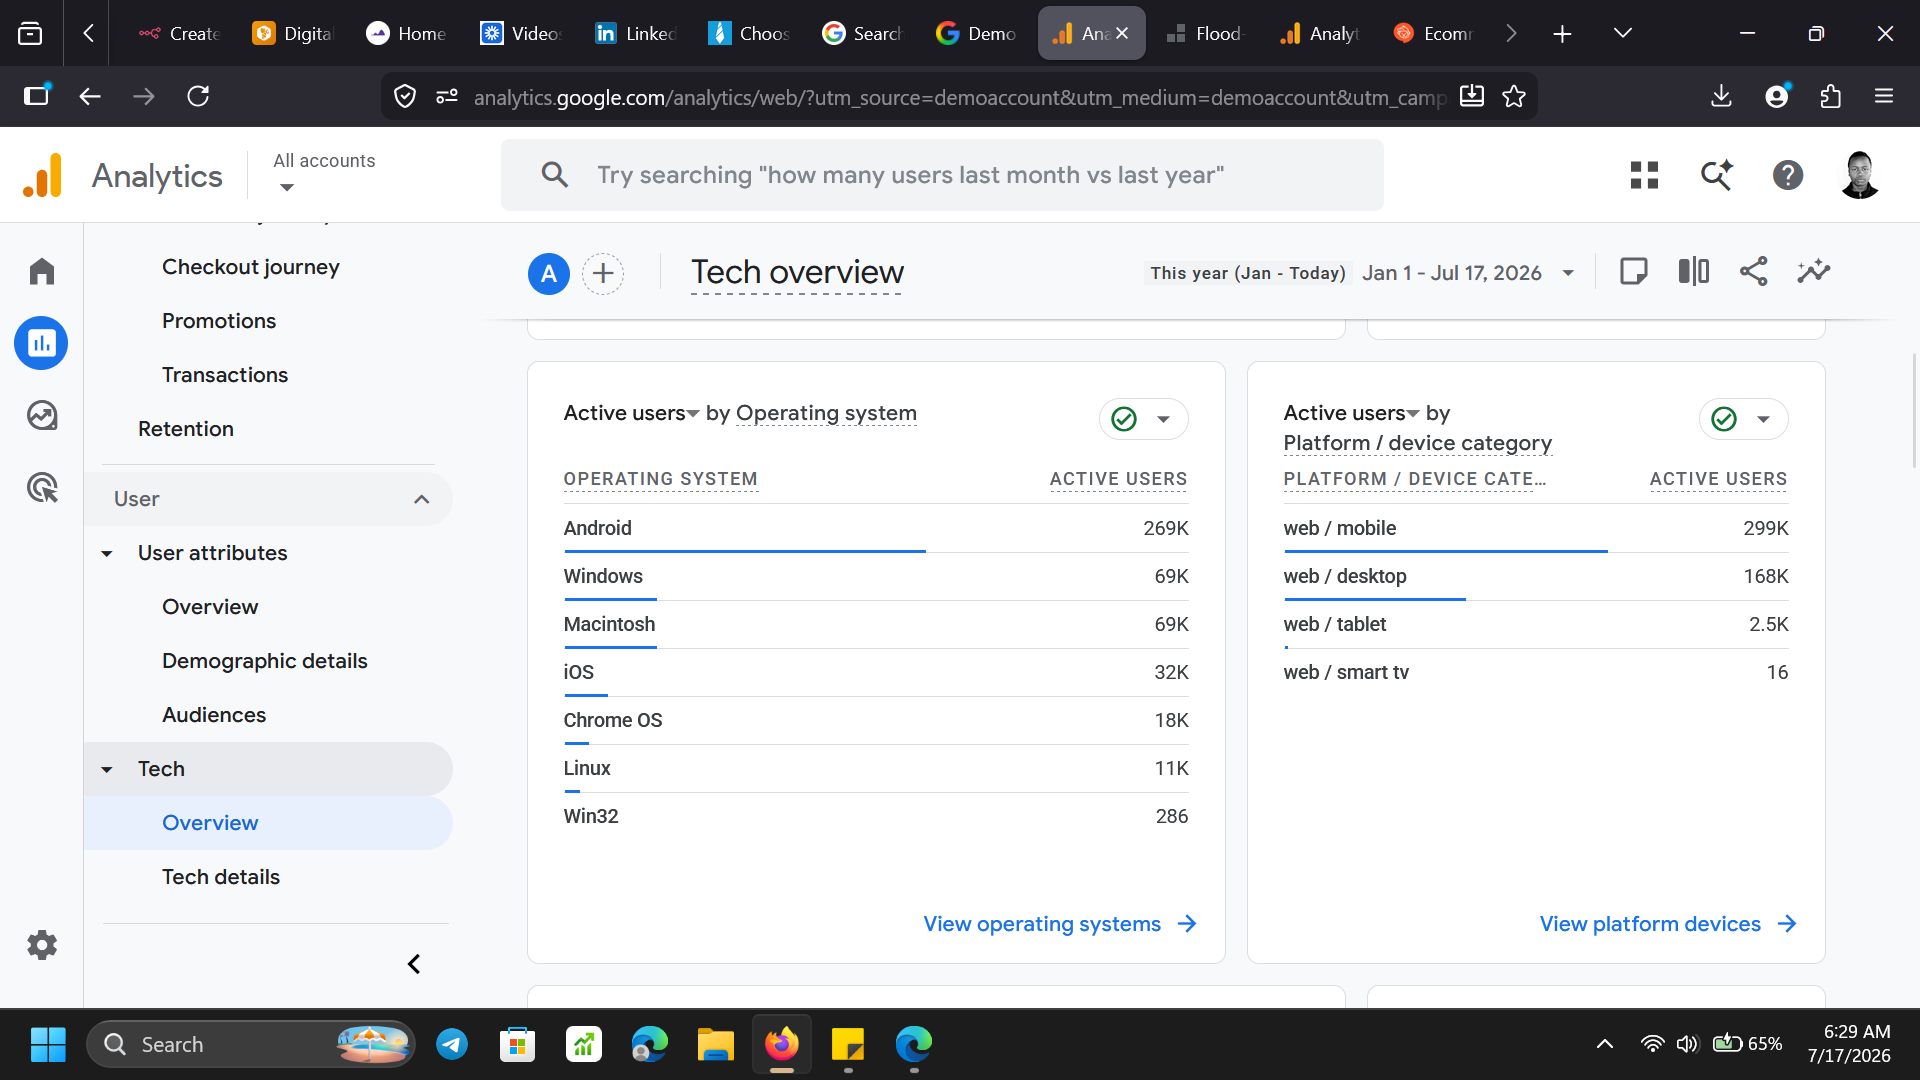The image size is (1920, 1080).
Task: Collapse the navigation panel chevron
Action: [x=414, y=964]
